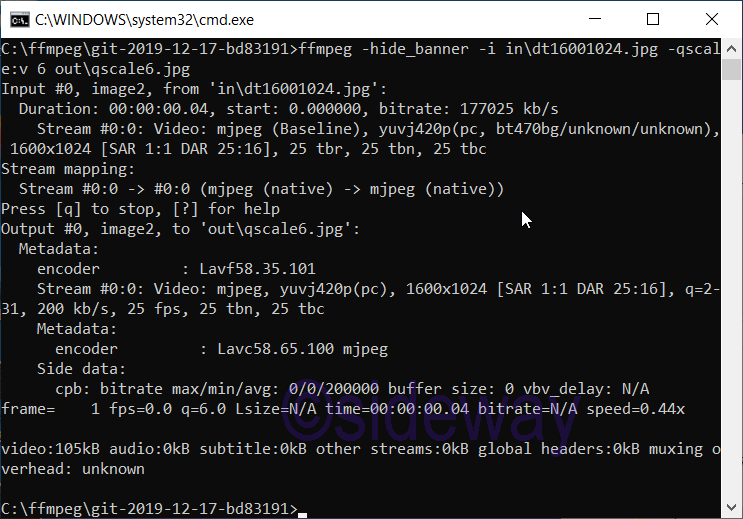The width and height of the screenshot is (743, 519).
Task: Click the 'Stream mapping:' text line
Action: point(64,169)
